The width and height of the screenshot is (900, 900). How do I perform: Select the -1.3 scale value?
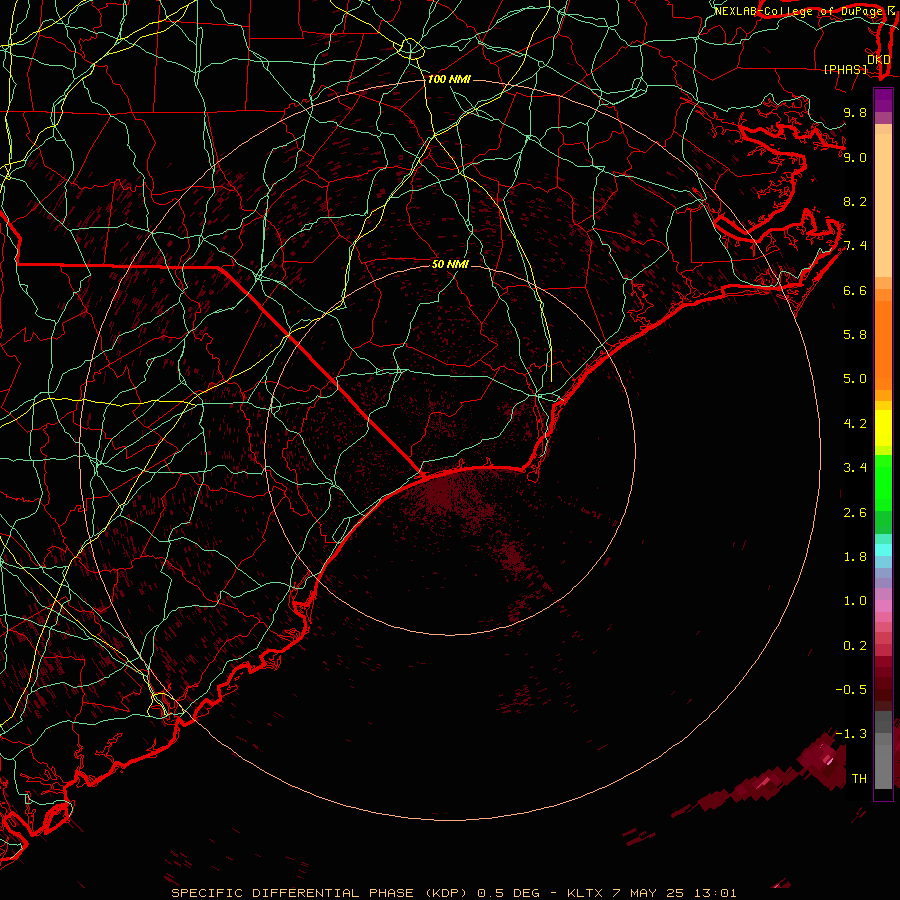tap(851, 734)
